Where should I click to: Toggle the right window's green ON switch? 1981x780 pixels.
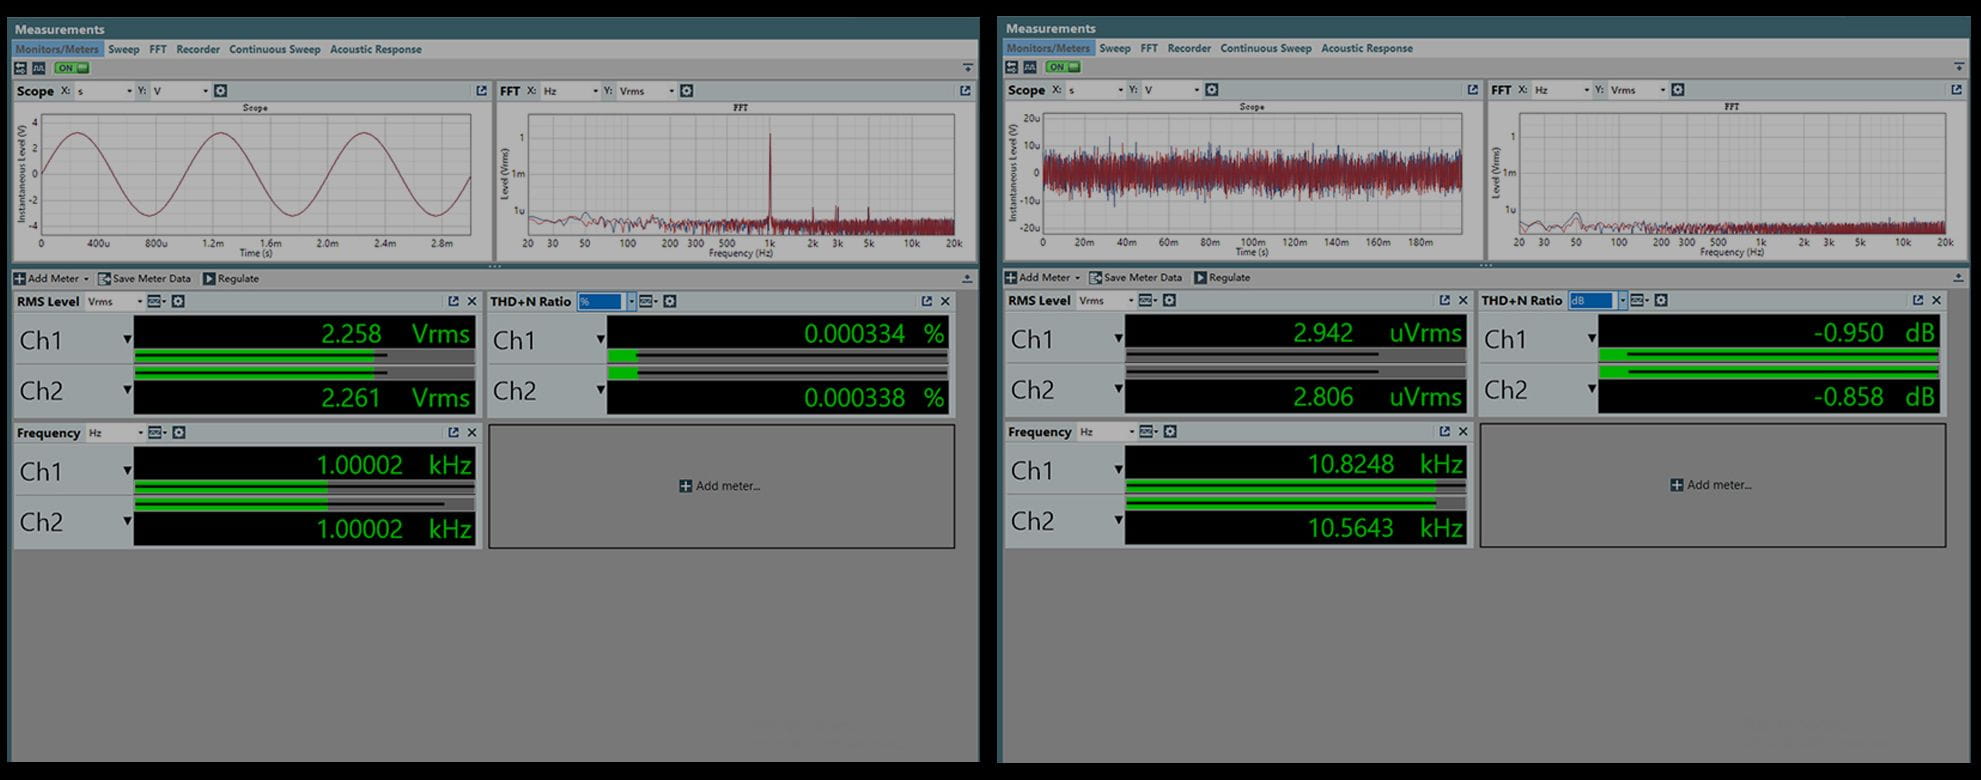pyautogui.click(x=1062, y=67)
